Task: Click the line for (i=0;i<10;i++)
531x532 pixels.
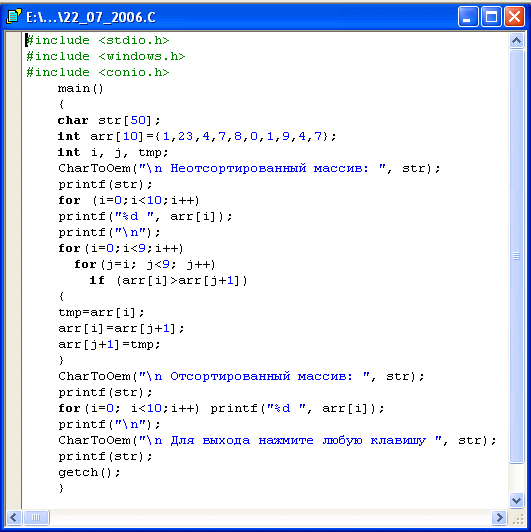Action: 129,200
